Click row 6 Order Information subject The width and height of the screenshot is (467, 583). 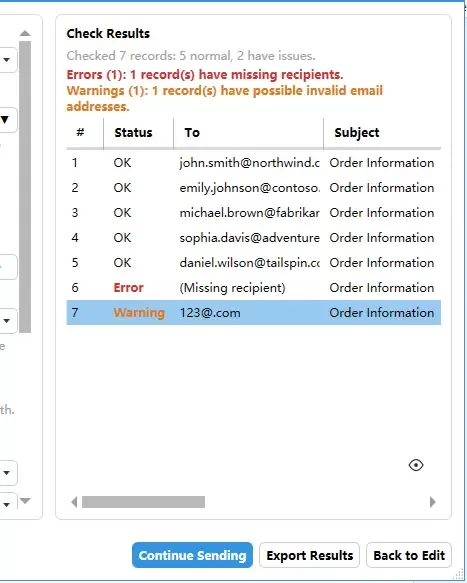(382, 288)
